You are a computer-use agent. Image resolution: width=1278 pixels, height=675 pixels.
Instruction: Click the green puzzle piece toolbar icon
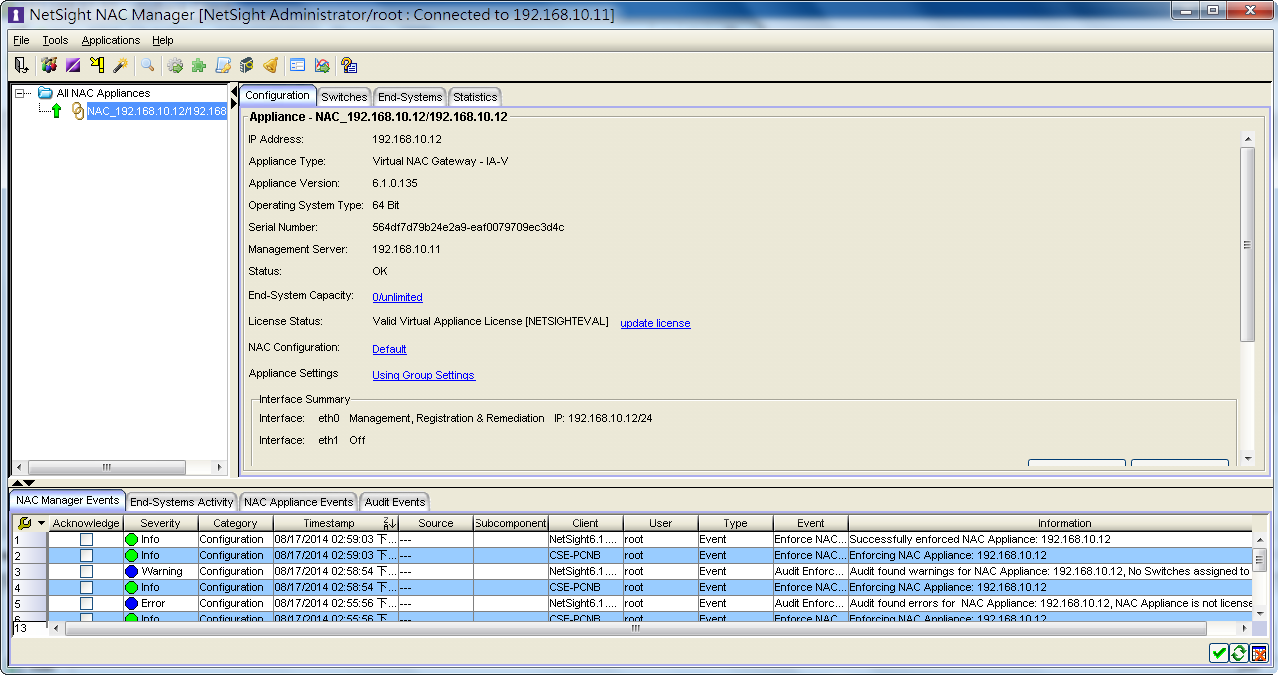199,65
